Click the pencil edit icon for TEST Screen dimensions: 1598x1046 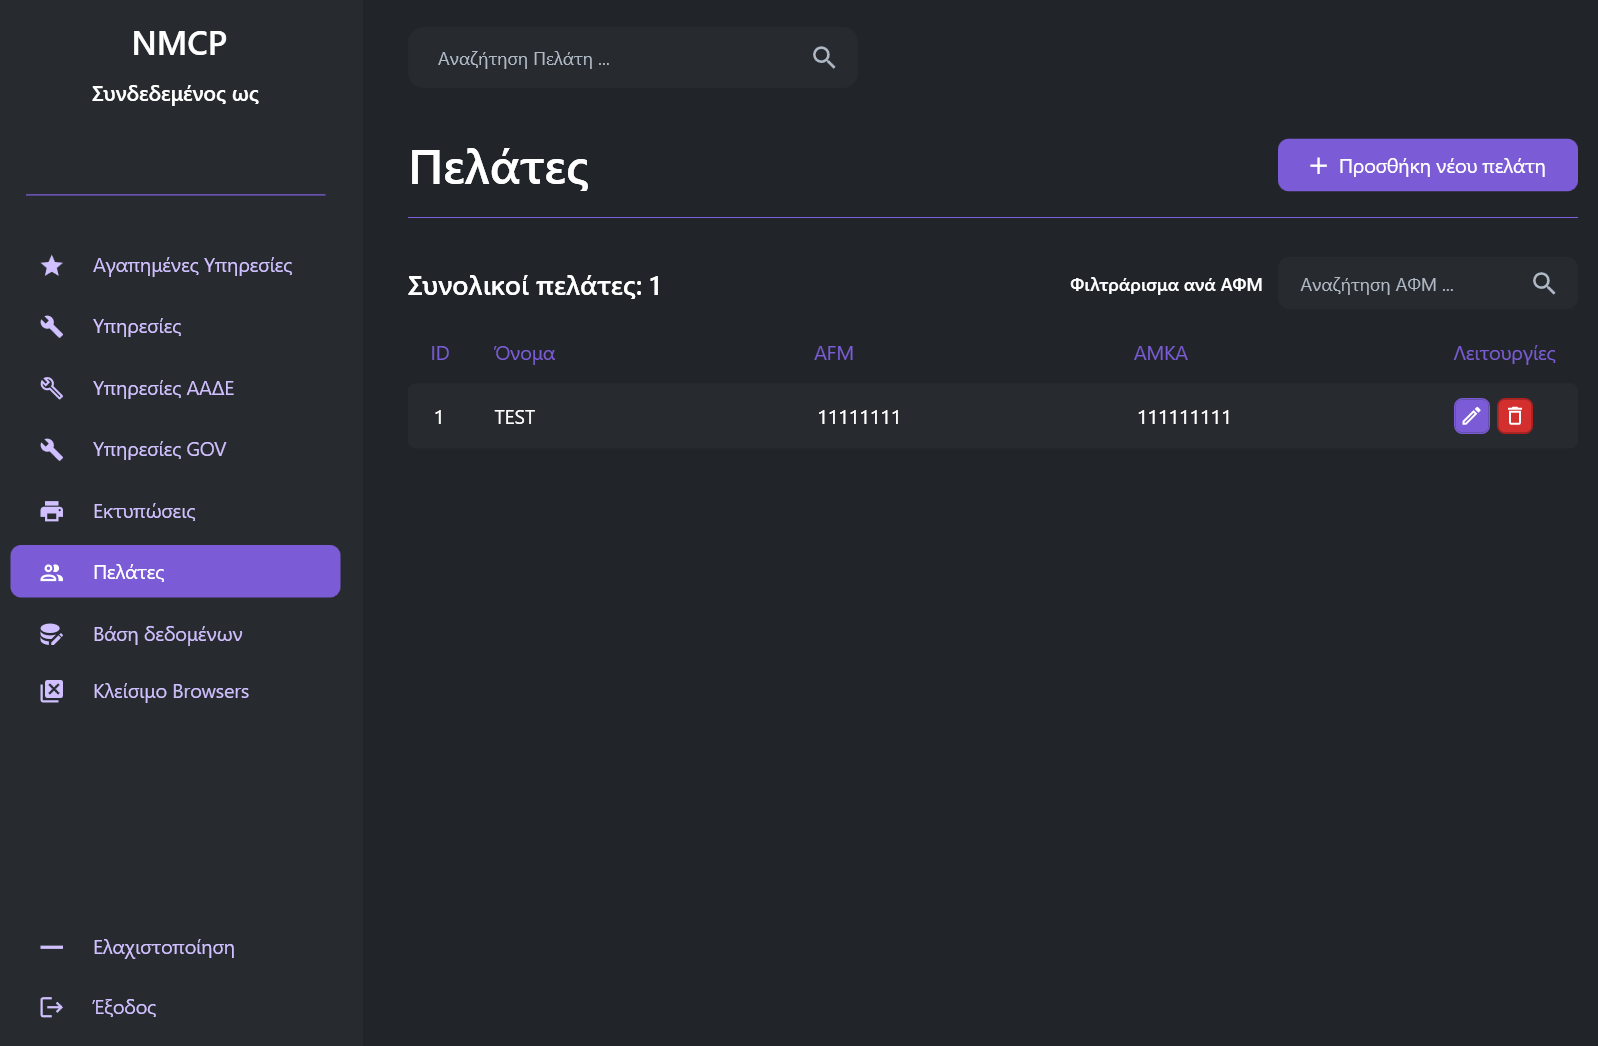(1471, 416)
